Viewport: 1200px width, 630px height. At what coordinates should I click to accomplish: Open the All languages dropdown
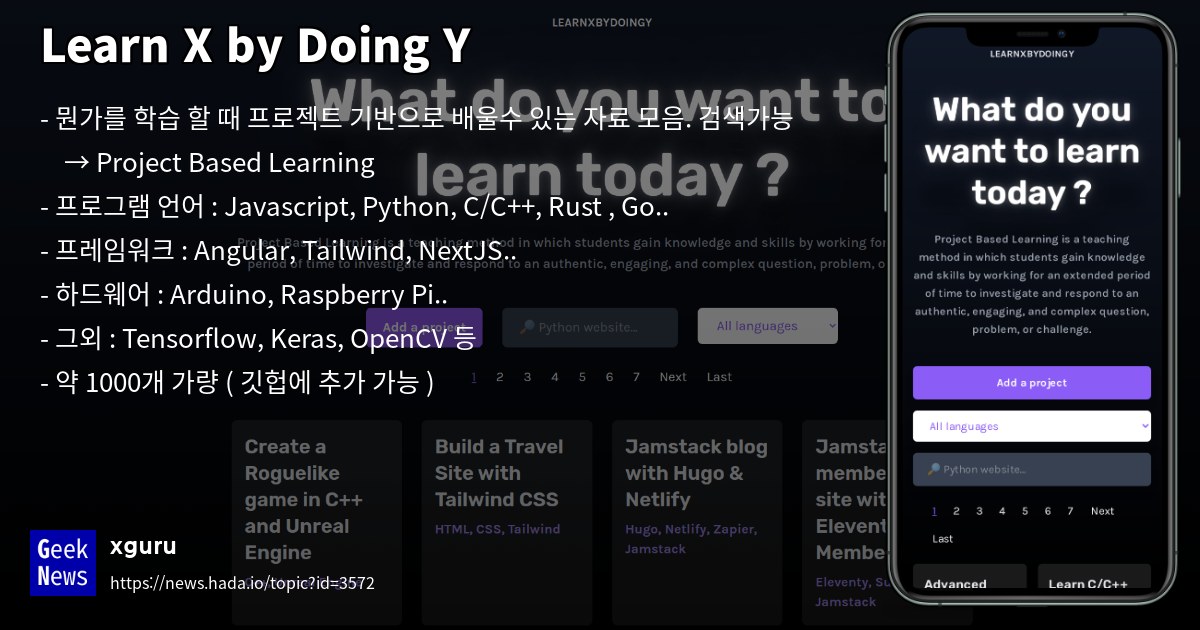click(768, 325)
